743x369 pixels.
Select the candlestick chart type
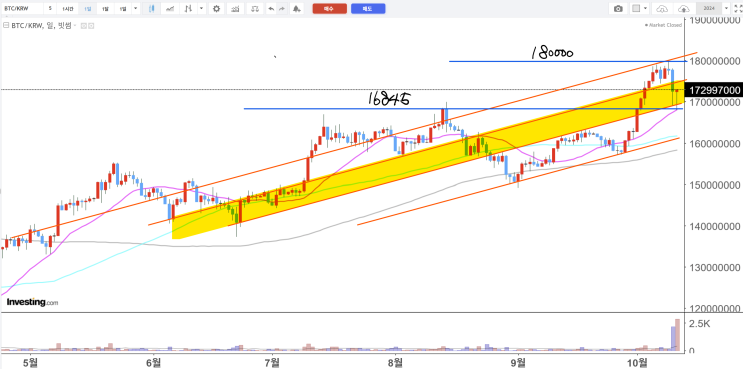pyautogui.click(x=151, y=9)
